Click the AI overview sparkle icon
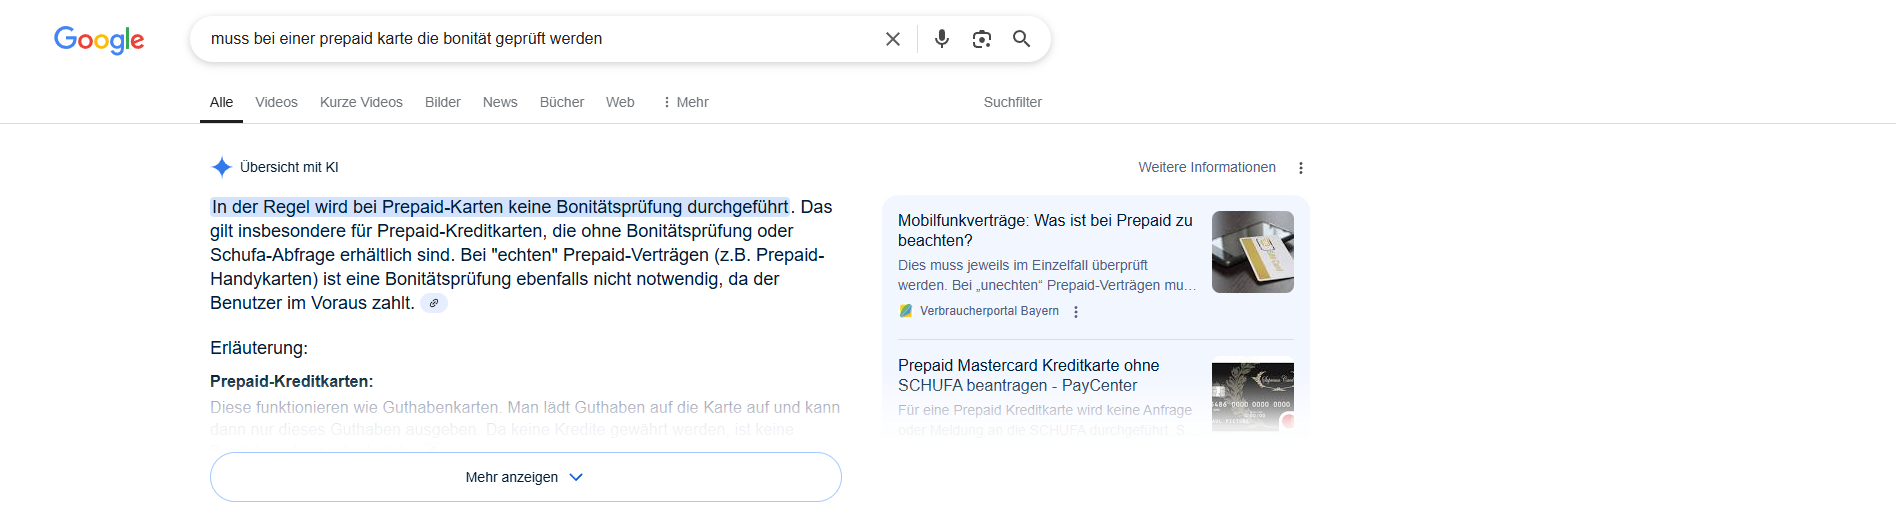This screenshot has height=515, width=1896. 222,167
